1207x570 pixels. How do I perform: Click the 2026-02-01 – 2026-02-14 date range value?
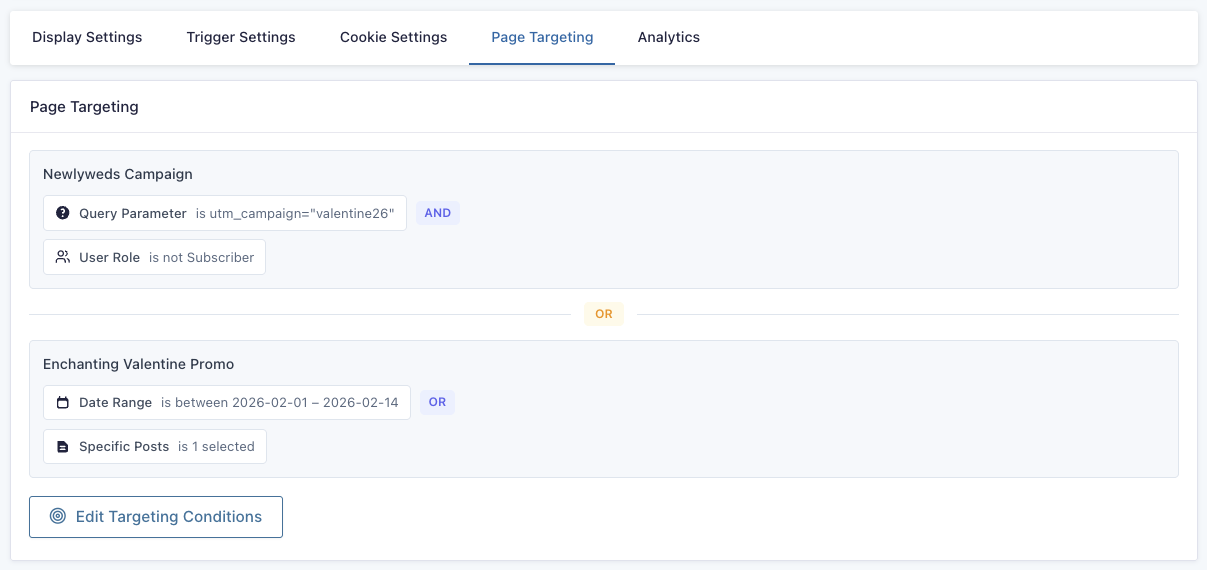pos(280,403)
